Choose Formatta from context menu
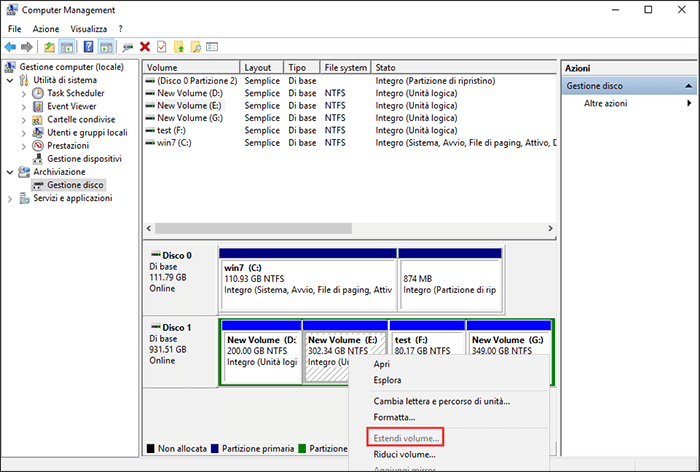The width and height of the screenshot is (700, 472). (x=394, y=417)
